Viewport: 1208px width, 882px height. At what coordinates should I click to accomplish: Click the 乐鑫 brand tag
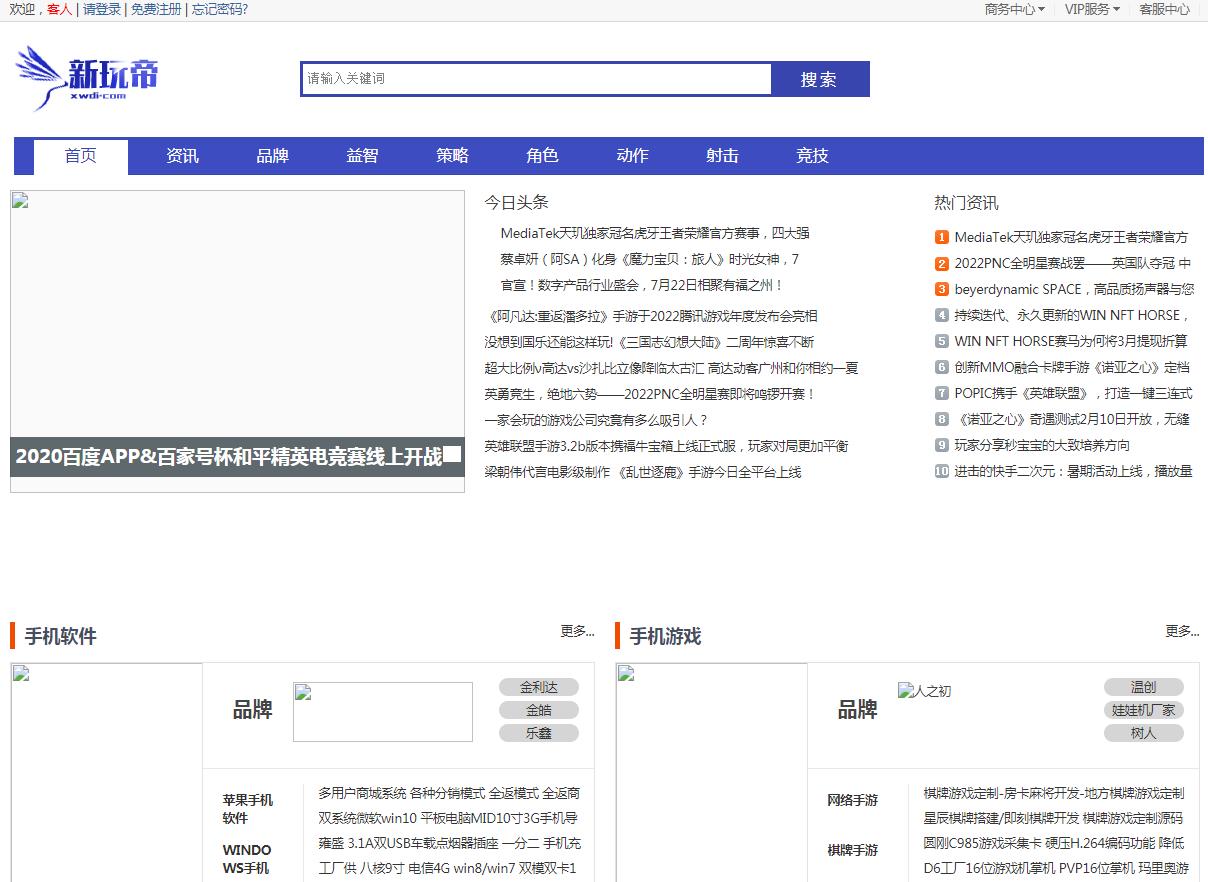pos(539,733)
